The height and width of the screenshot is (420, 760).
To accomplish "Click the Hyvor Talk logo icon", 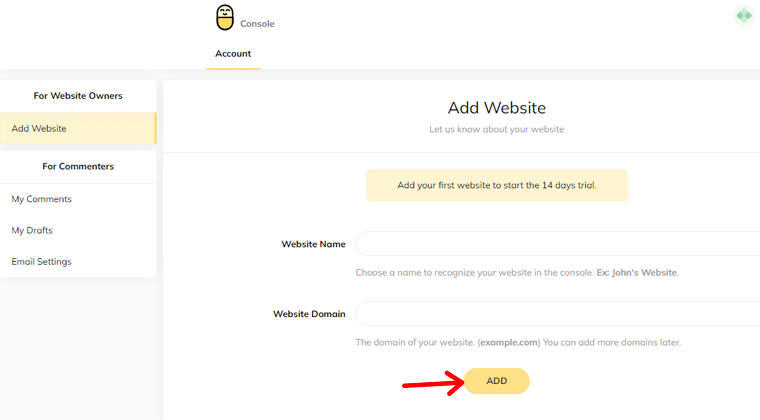I will pos(225,18).
